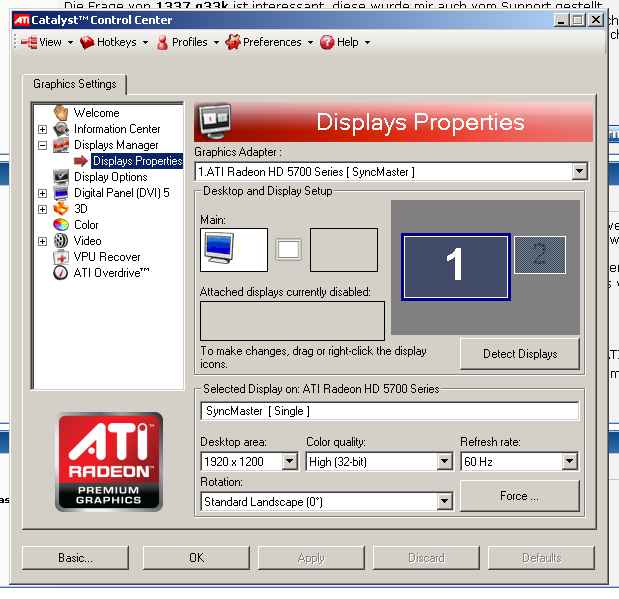Click the View toolbar icon
The width and height of the screenshot is (619, 599).
tap(29, 42)
